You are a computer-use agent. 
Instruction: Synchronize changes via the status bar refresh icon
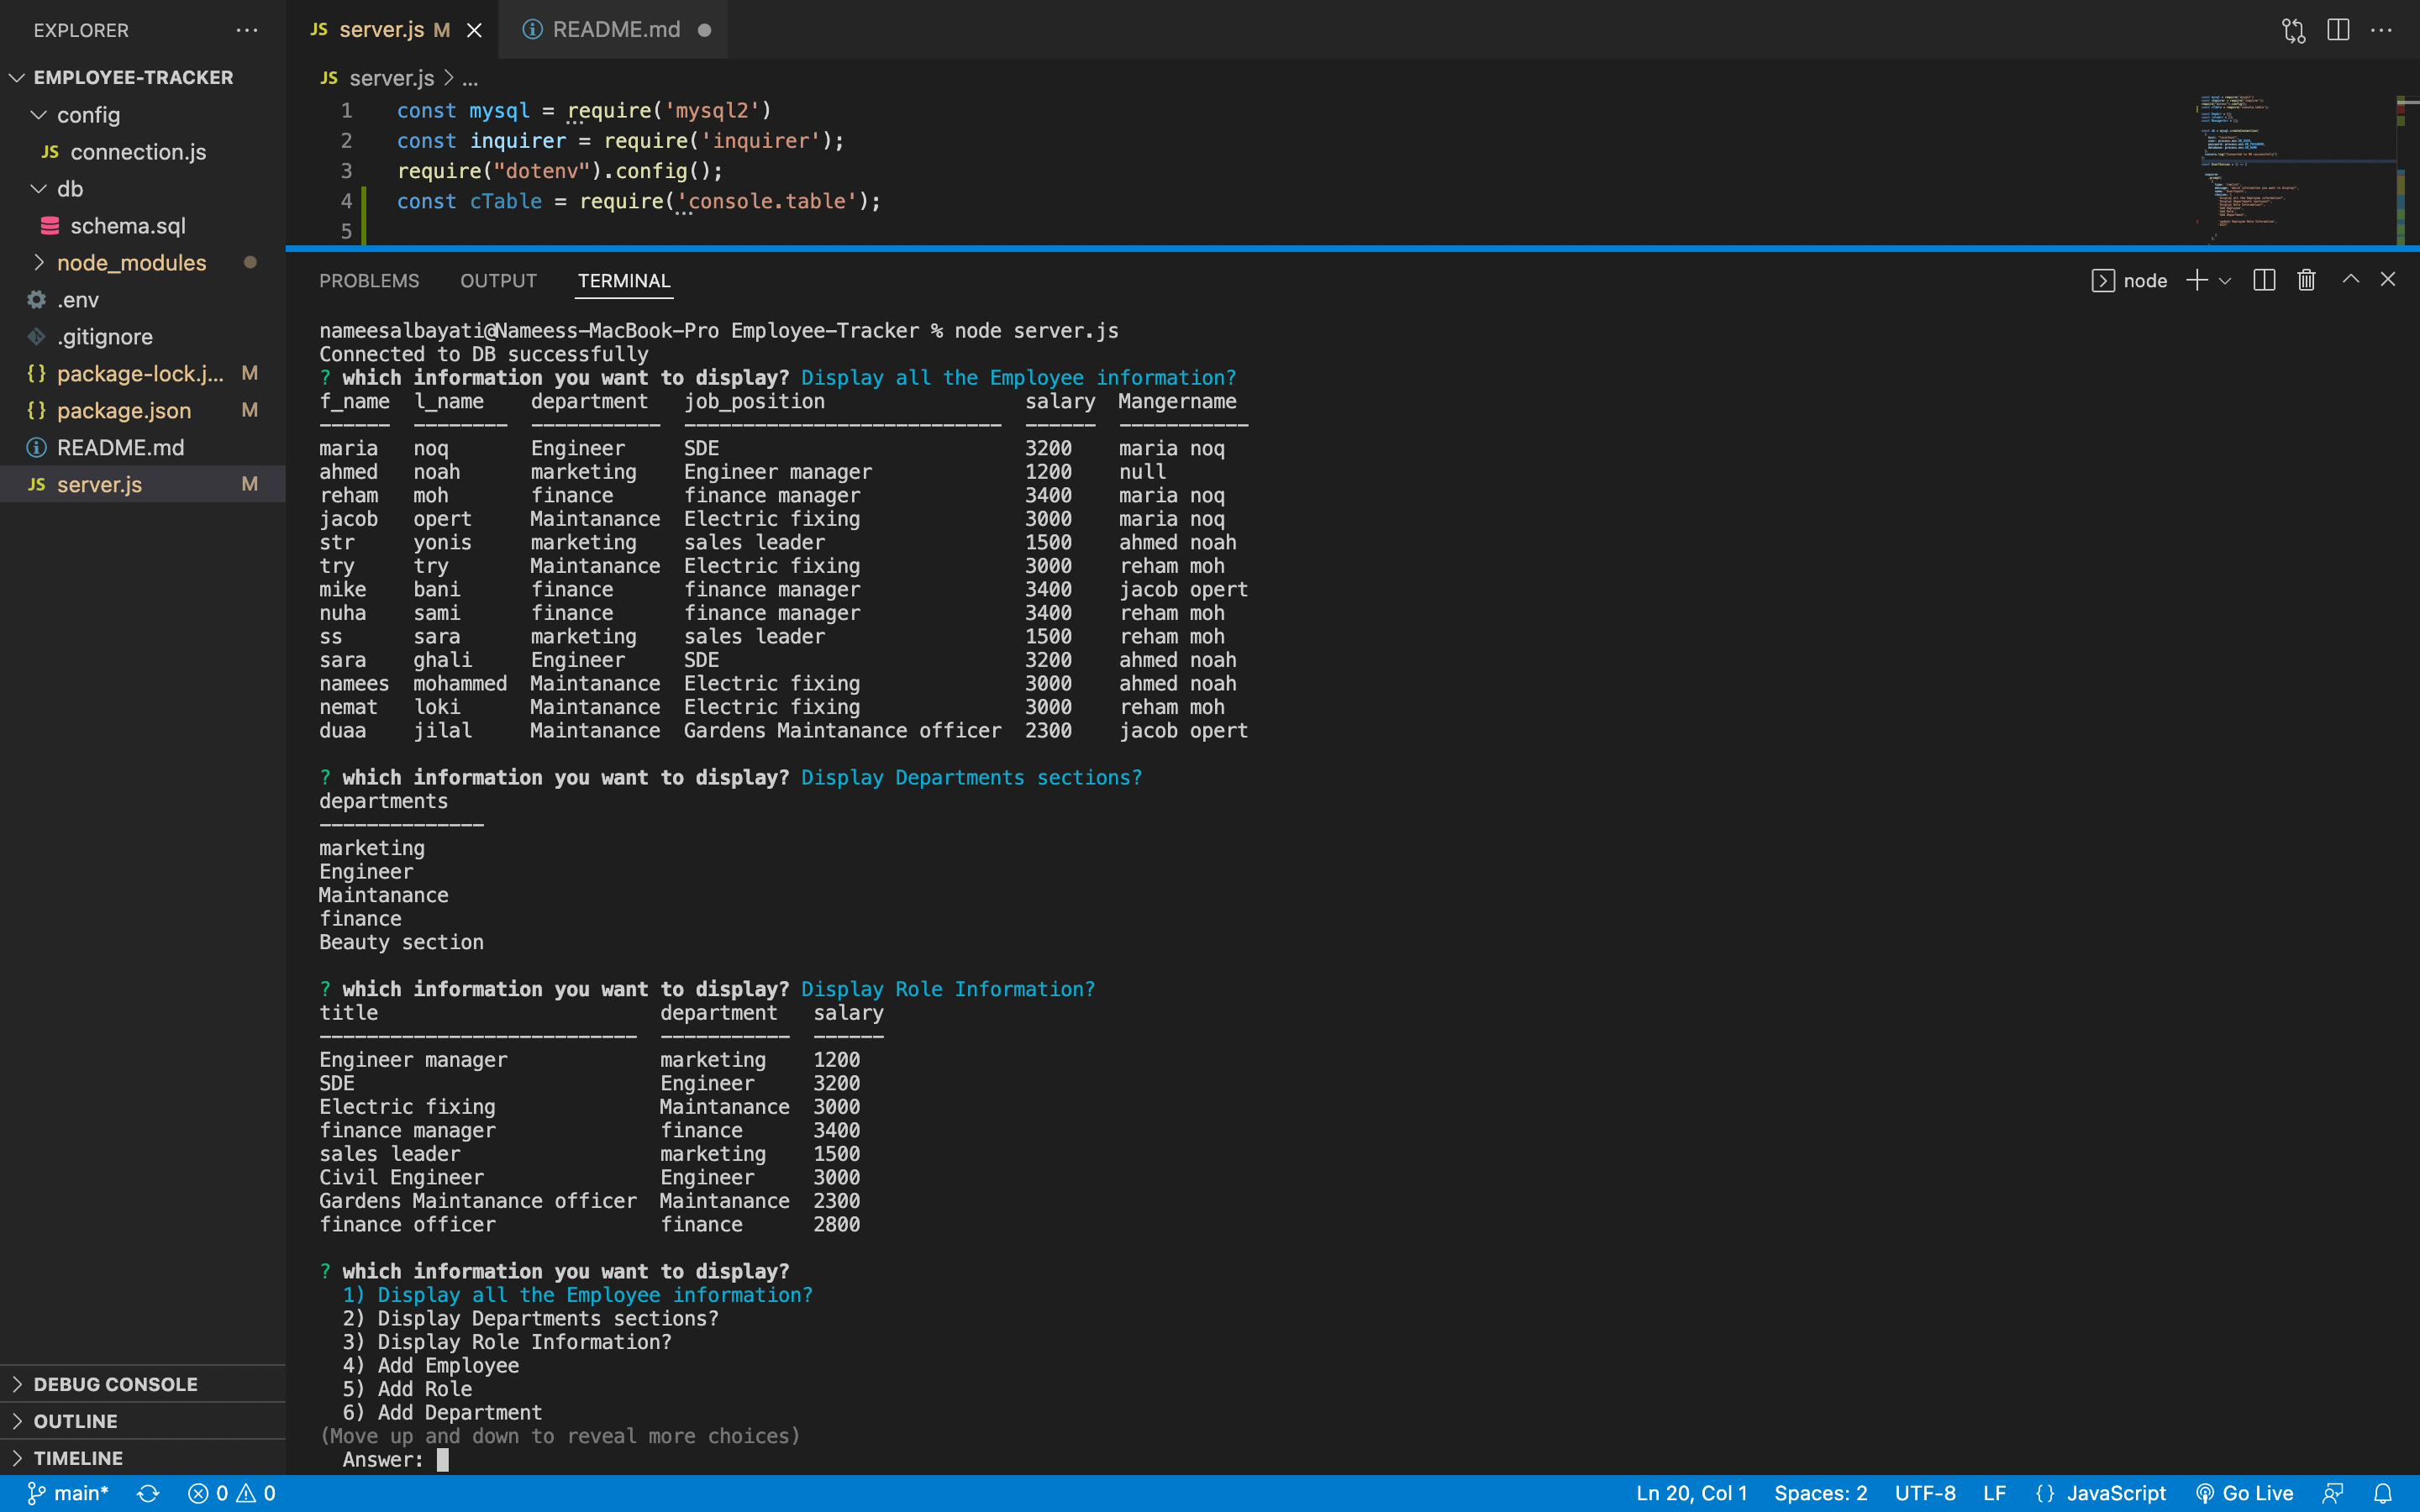coord(148,1493)
